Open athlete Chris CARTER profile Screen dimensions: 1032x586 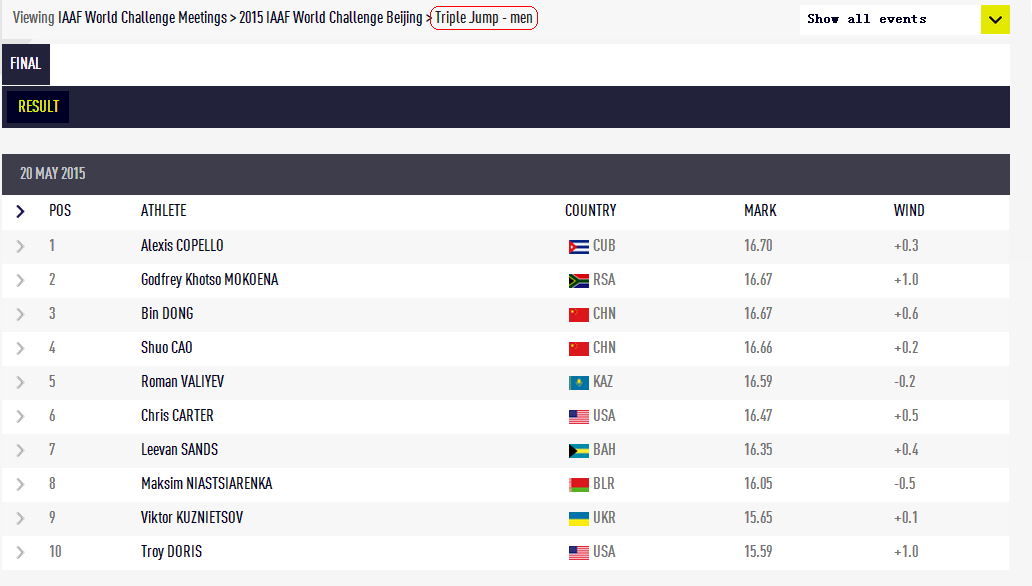(177, 415)
